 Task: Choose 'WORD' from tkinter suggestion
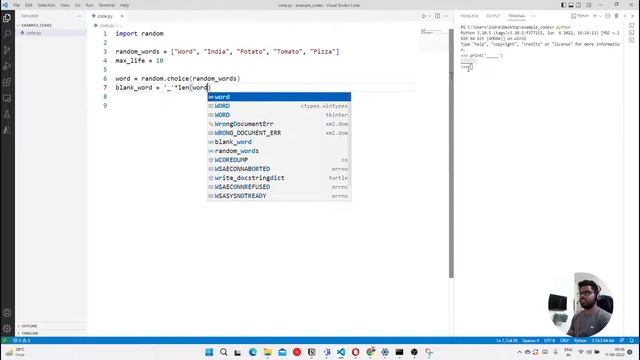[279, 115]
